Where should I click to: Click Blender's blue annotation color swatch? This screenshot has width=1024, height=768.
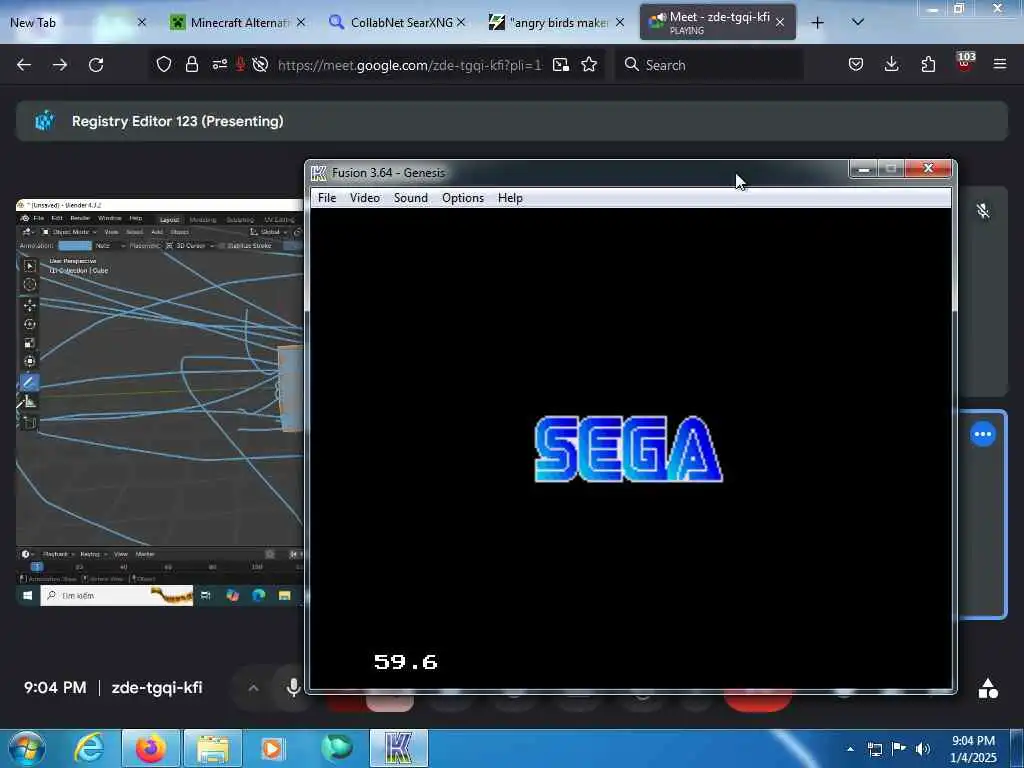(x=75, y=246)
